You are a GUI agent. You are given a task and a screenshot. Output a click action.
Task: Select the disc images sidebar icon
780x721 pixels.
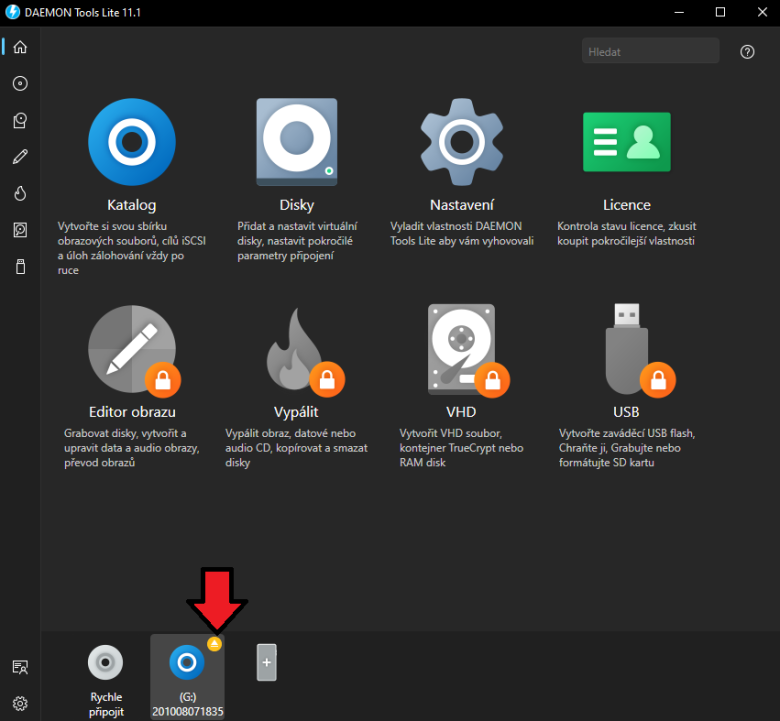20,84
